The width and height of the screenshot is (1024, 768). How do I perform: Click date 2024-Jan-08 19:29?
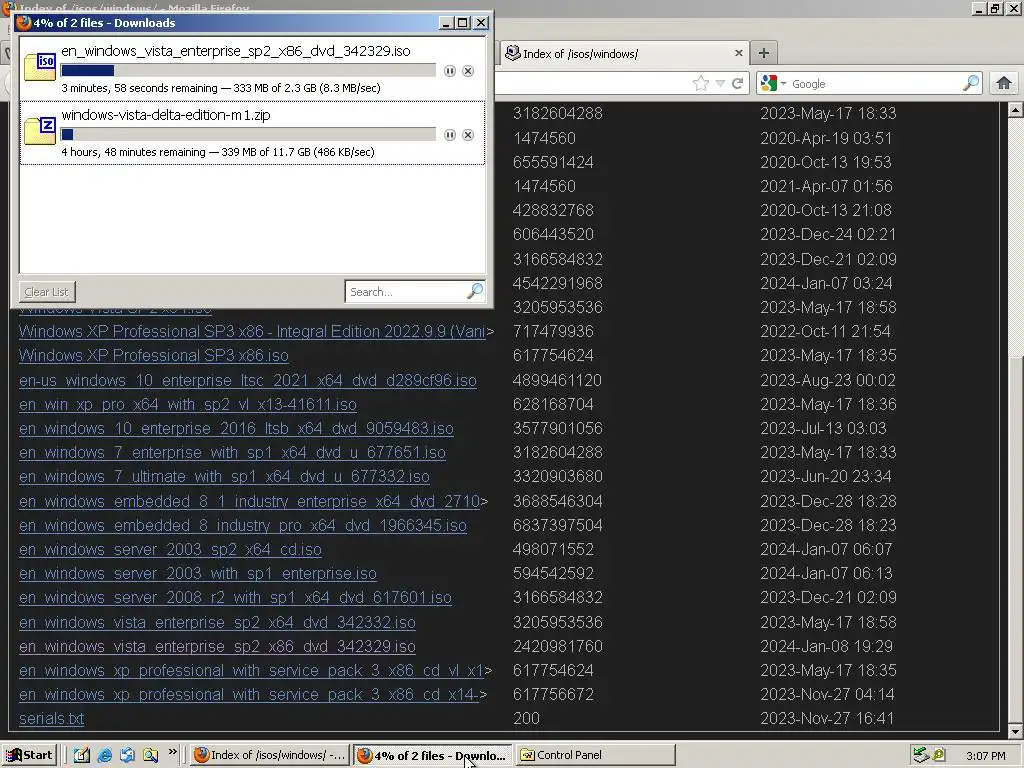pos(826,647)
